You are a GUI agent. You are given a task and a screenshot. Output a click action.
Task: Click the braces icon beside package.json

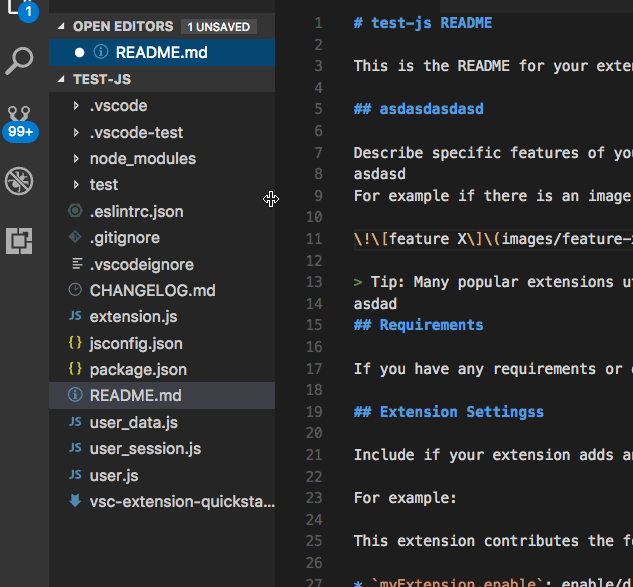click(75, 369)
